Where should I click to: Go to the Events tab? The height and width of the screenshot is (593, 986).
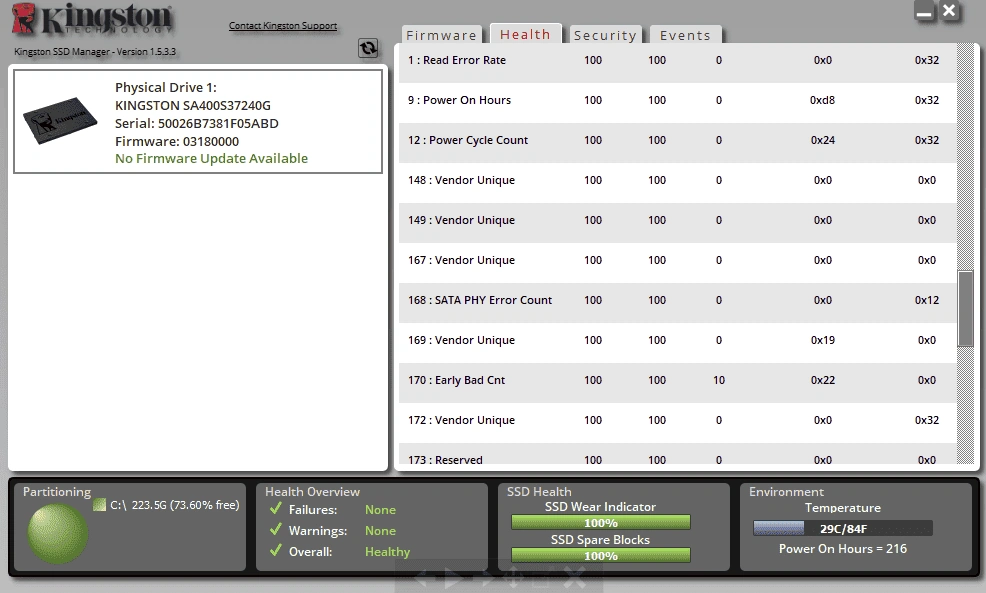coord(685,35)
